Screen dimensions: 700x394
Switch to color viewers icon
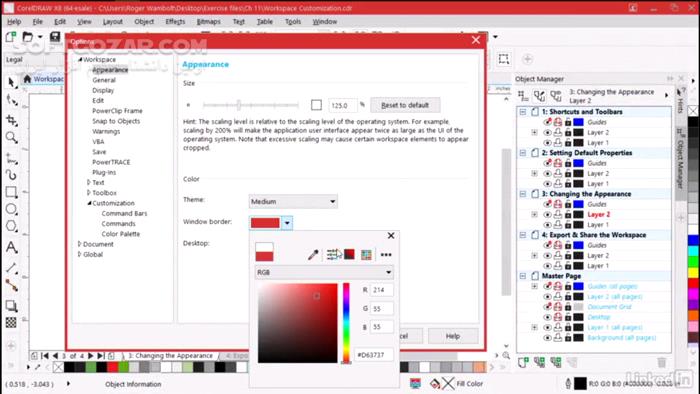pyautogui.click(x=349, y=255)
